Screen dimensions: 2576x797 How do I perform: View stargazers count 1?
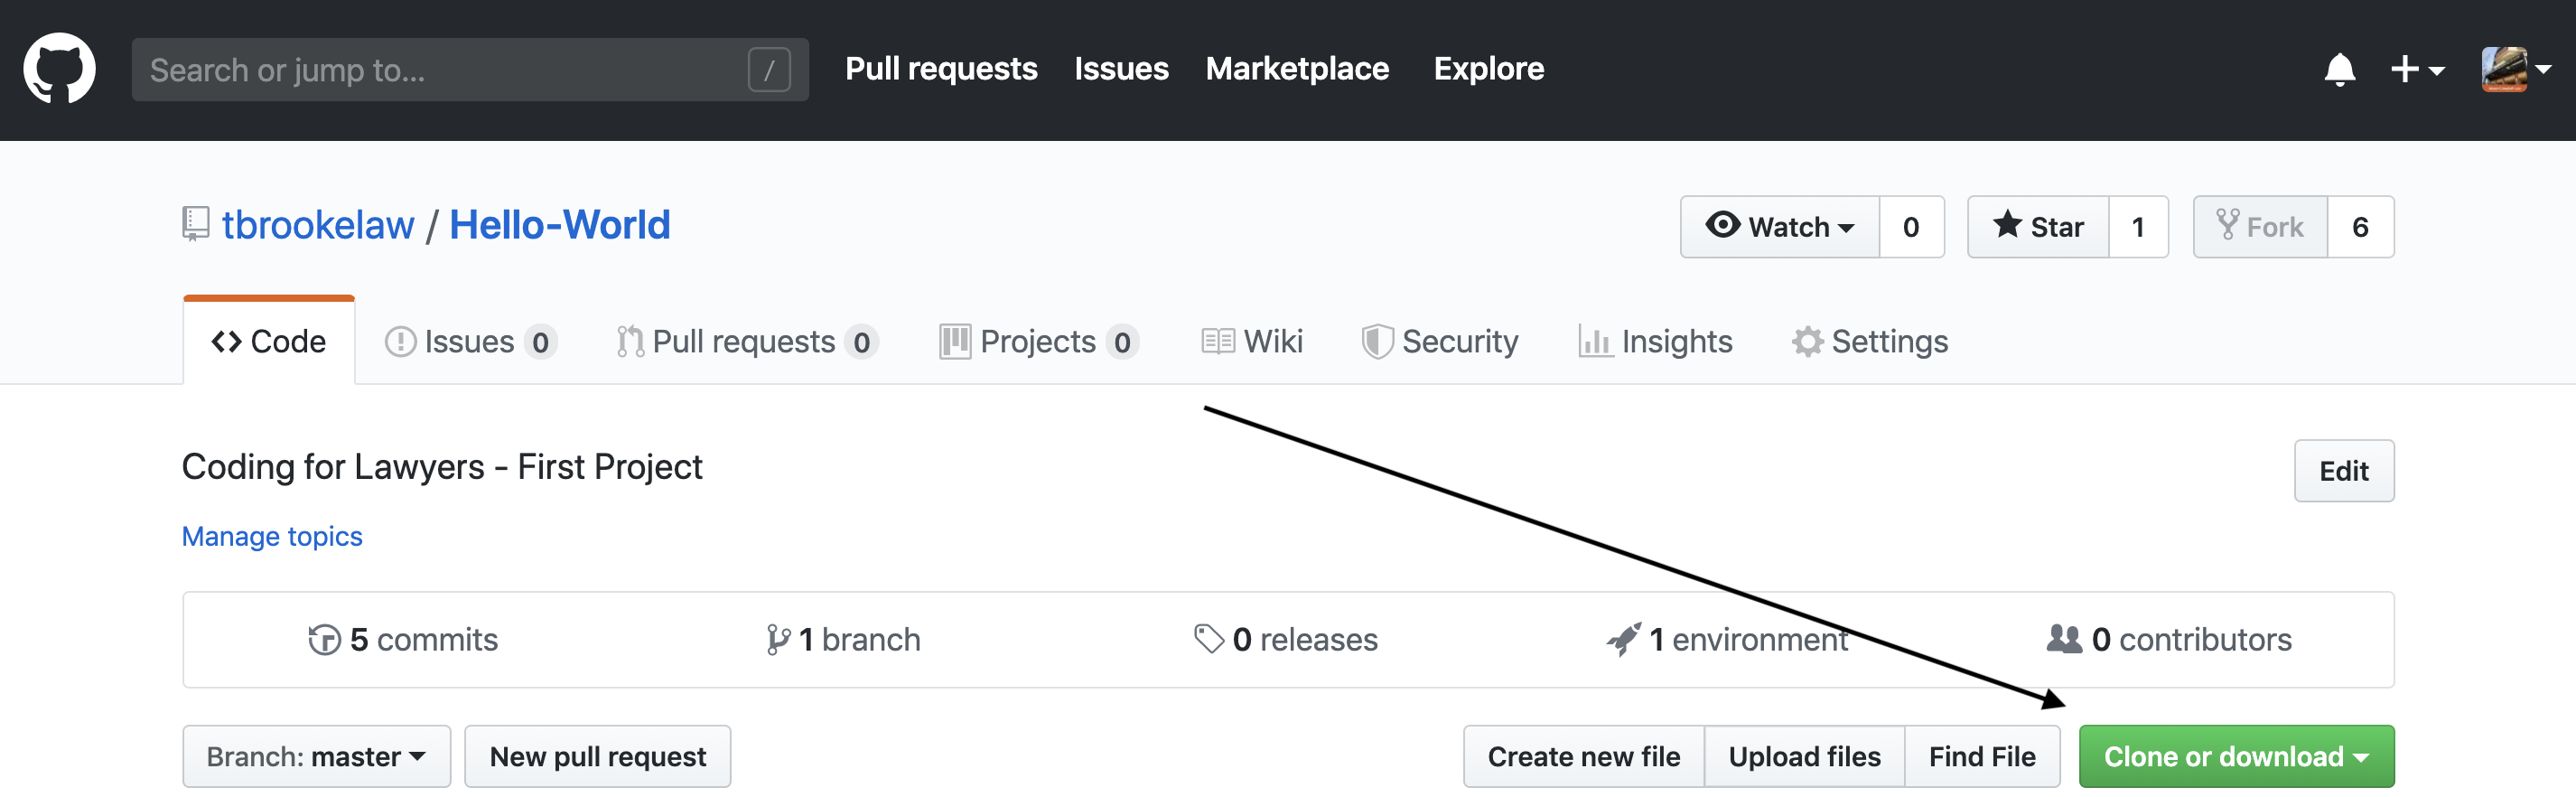[2138, 227]
